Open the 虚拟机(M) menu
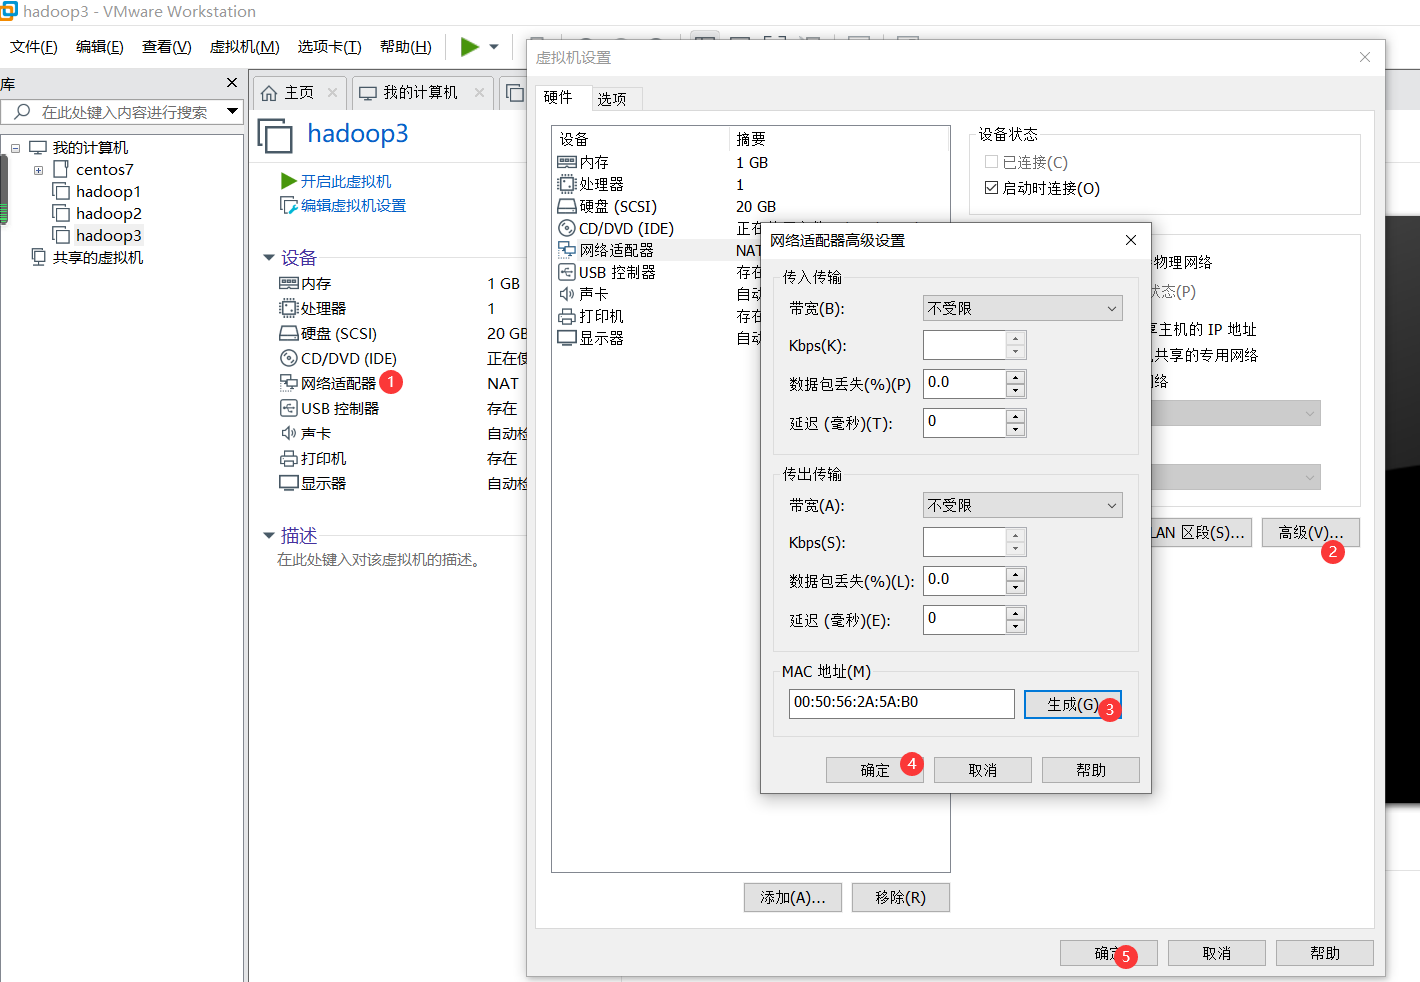The width and height of the screenshot is (1420, 982). coord(244,47)
